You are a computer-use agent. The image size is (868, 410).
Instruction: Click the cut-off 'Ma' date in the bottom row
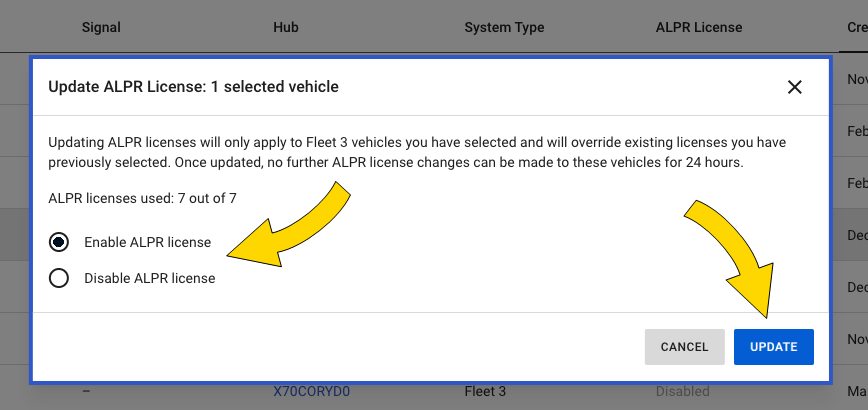857,391
